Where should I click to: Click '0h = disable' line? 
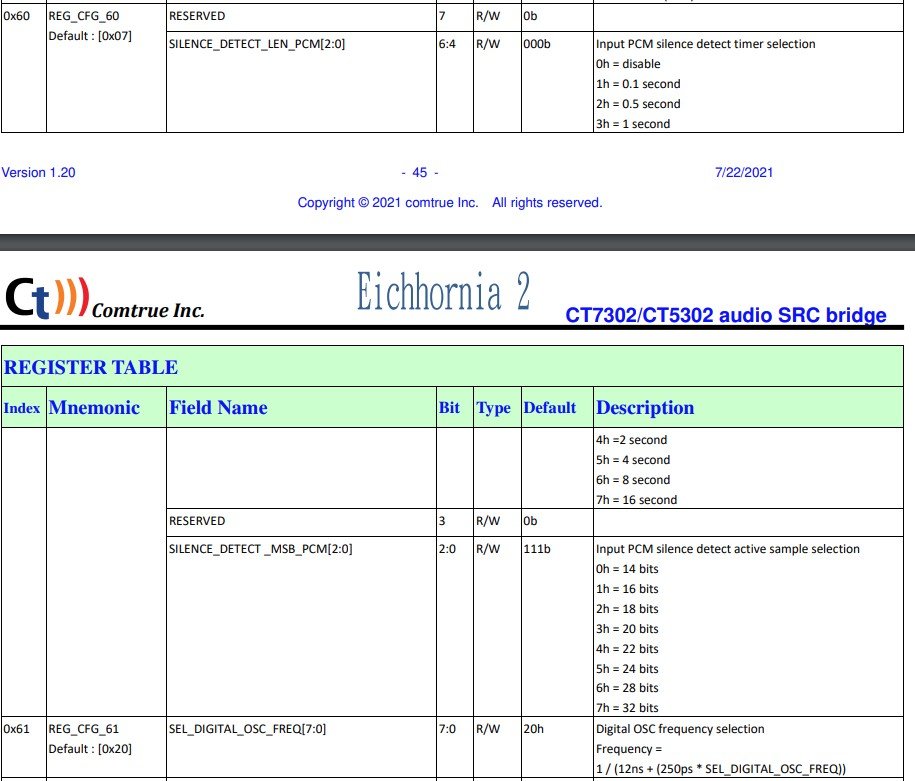point(628,64)
